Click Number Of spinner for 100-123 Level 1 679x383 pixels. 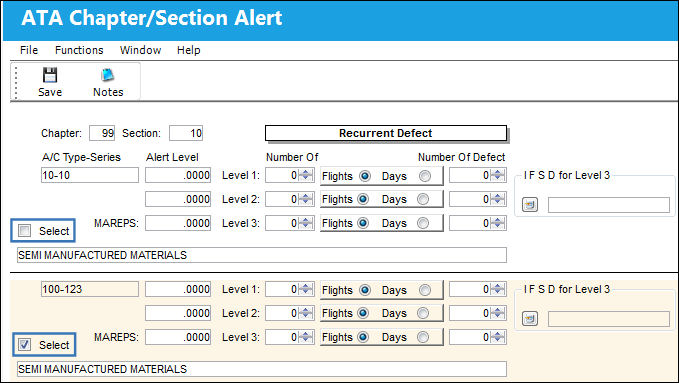pos(306,289)
